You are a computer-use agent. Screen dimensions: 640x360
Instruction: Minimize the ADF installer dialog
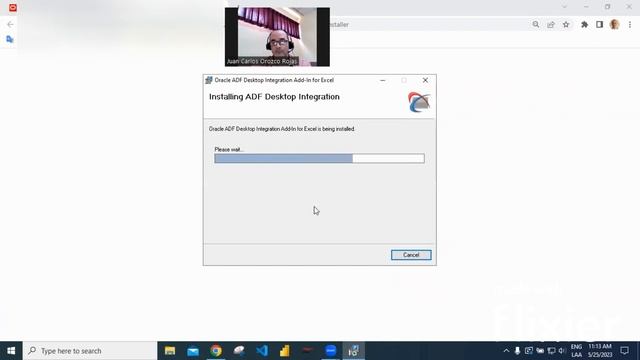pyautogui.click(x=382, y=80)
